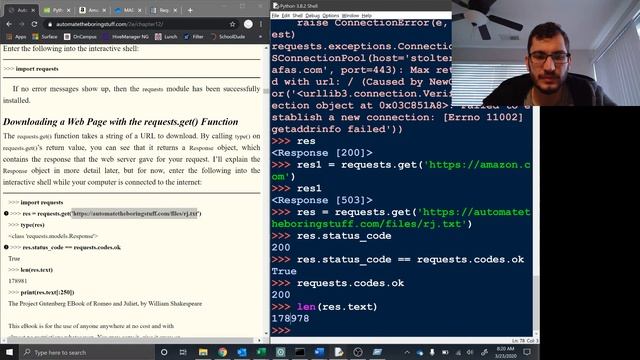Open the HiveManager NG bookmark

(x=126, y=37)
